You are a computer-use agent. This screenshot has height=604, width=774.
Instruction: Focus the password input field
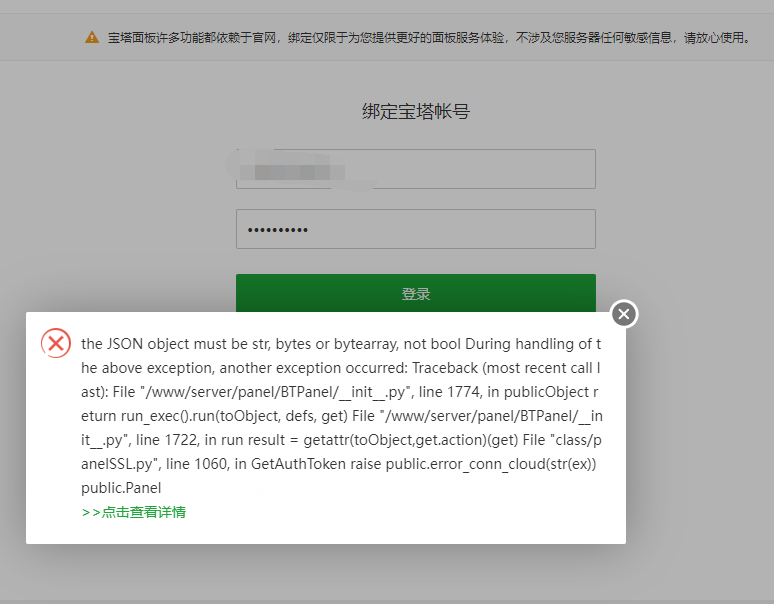[x=416, y=229]
